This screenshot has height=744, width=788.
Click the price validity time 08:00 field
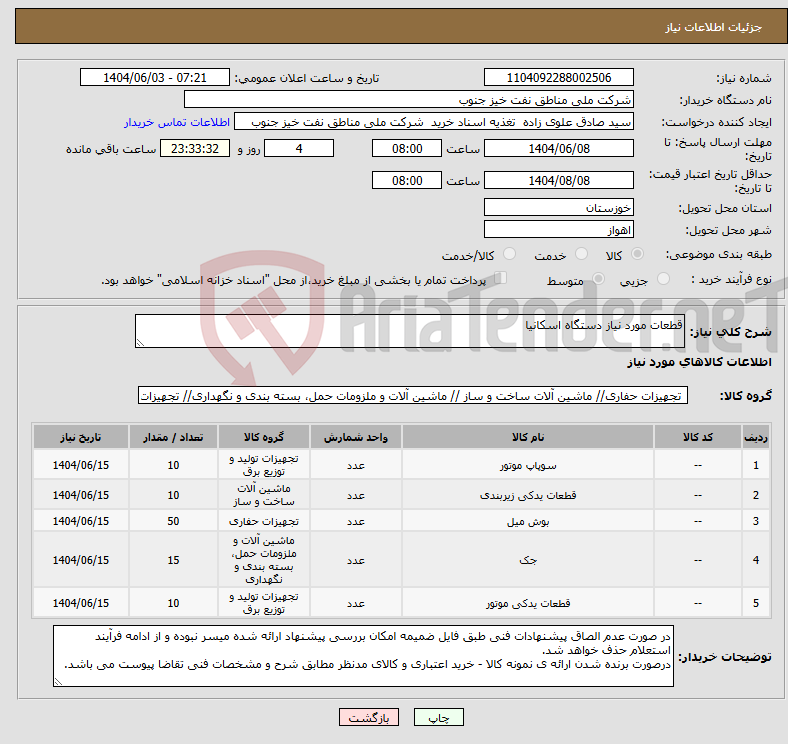coord(407,180)
